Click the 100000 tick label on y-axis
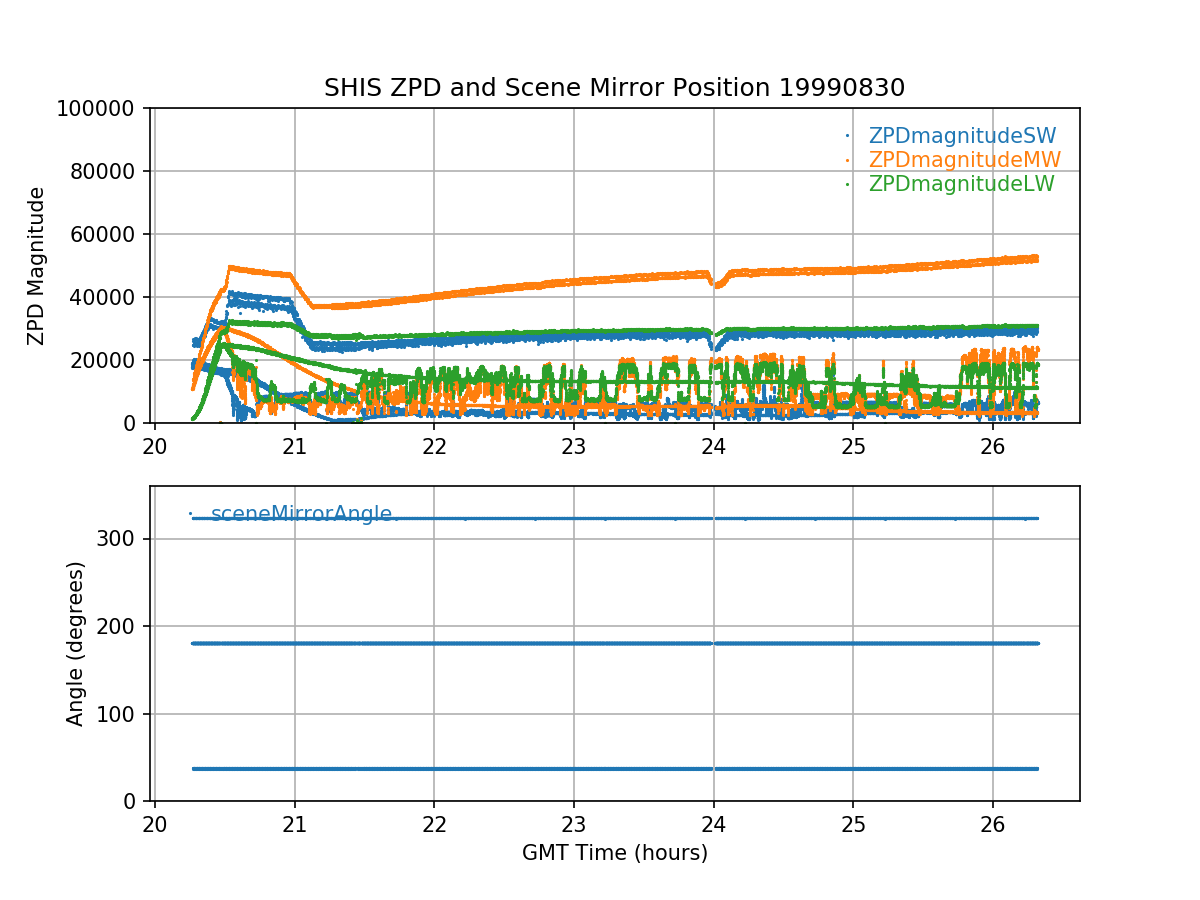1200x900 pixels. click(99, 108)
